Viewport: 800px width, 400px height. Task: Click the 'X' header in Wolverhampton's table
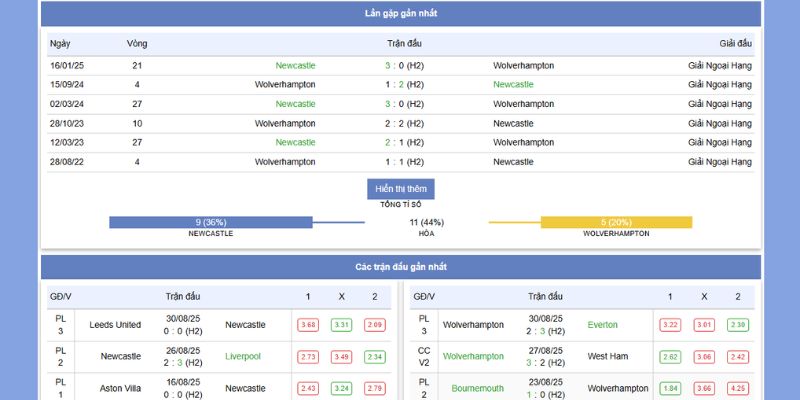[x=704, y=297]
